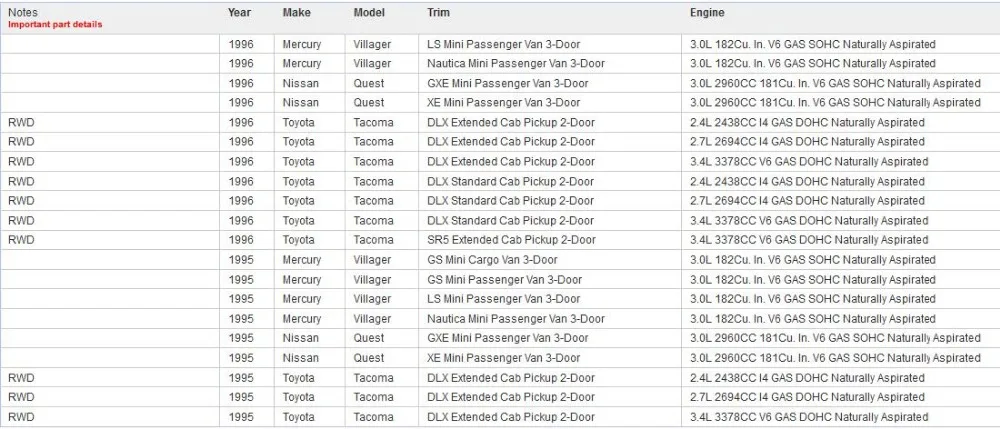Click the red "Important part details" text
The height and width of the screenshot is (429, 1000).
click(55, 23)
